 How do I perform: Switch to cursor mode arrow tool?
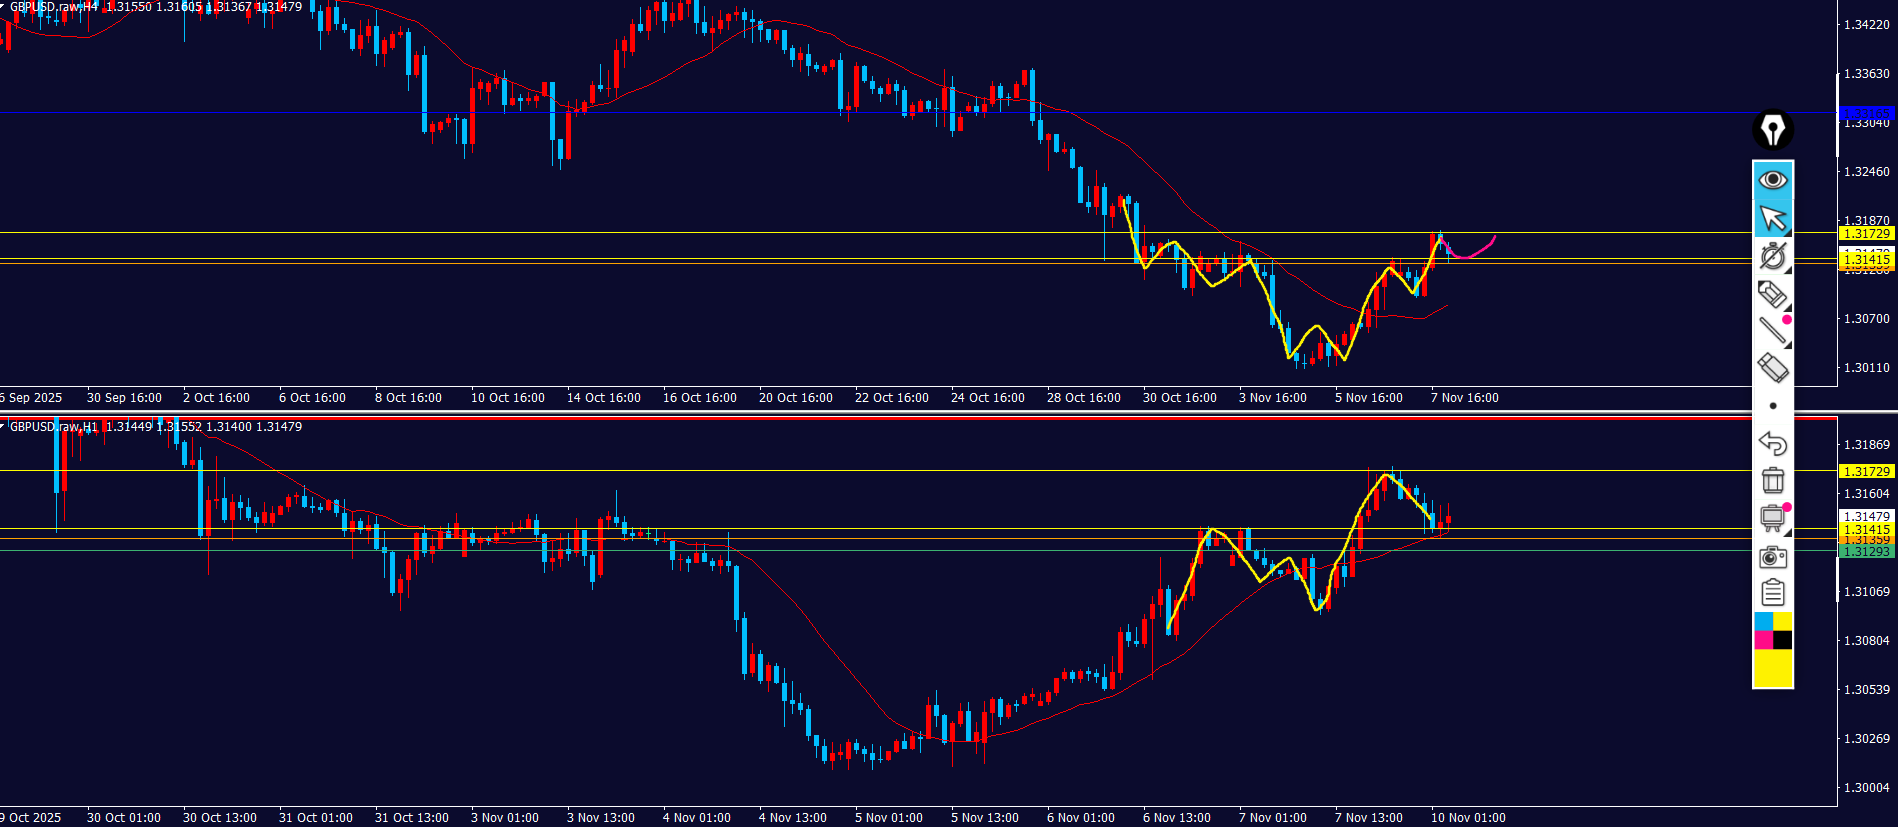click(1773, 218)
